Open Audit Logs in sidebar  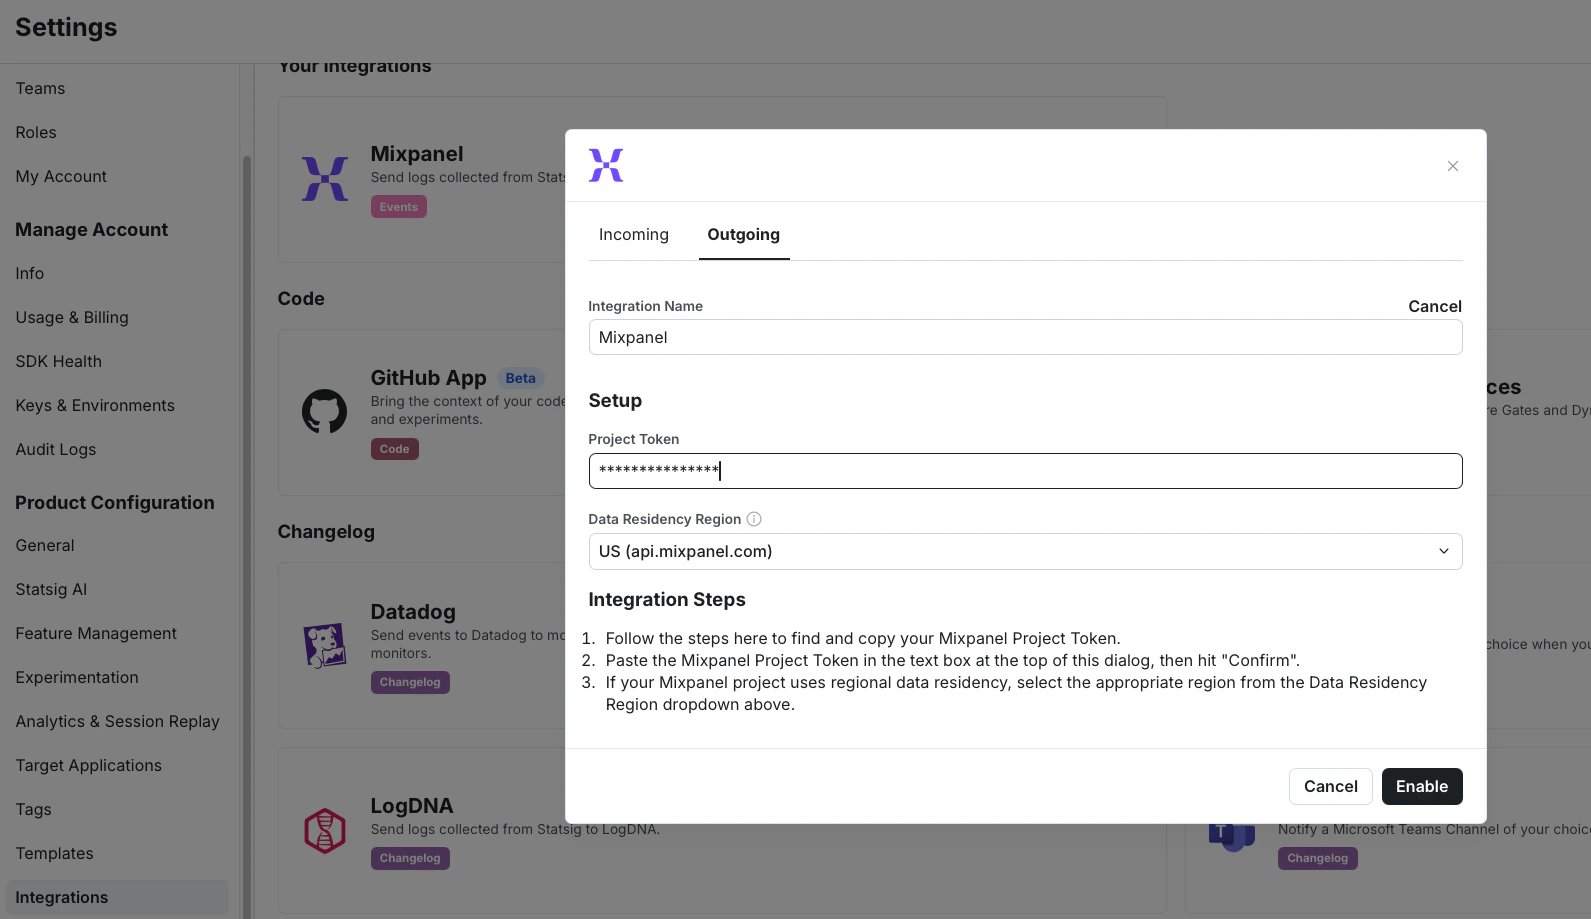[x=56, y=449]
